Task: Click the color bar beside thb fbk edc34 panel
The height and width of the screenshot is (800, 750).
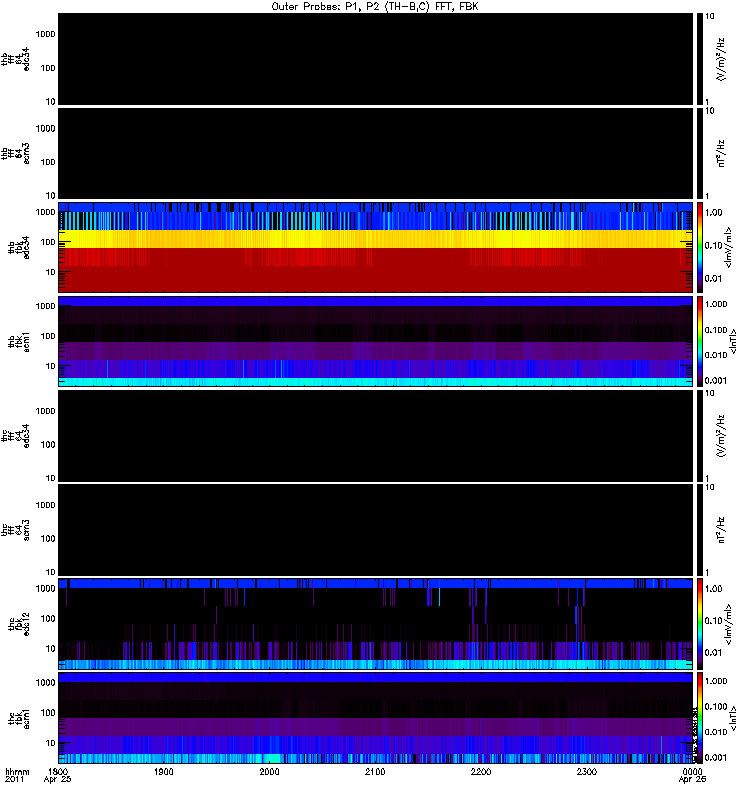Action: pyautogui.click(x=700, y=247)
